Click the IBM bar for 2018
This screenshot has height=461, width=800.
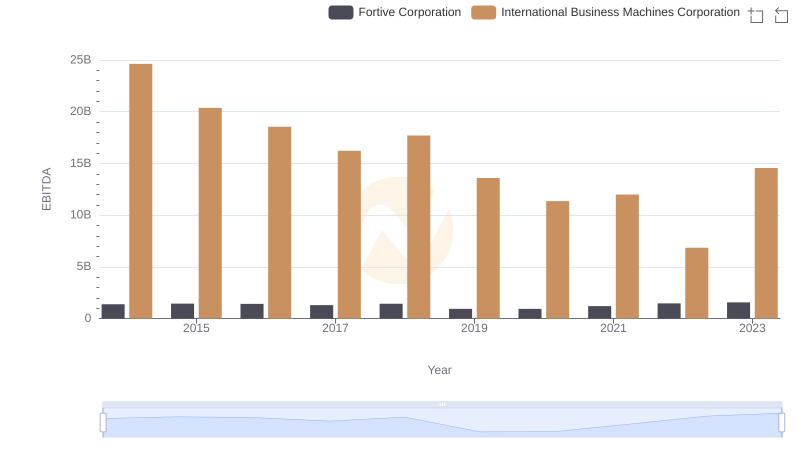click(x=419, y=227)
